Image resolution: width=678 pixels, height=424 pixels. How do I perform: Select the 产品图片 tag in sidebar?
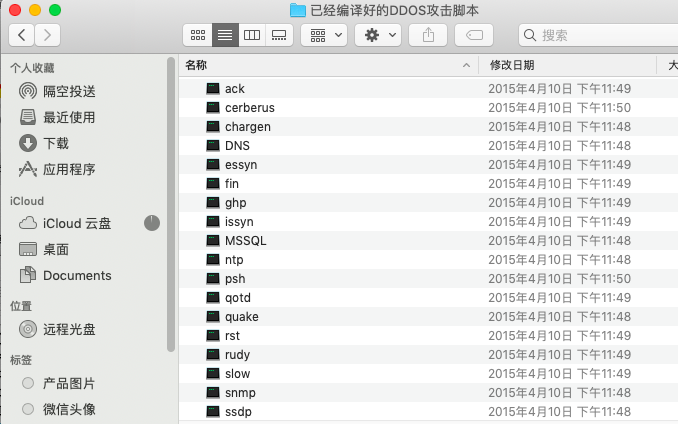58,383
